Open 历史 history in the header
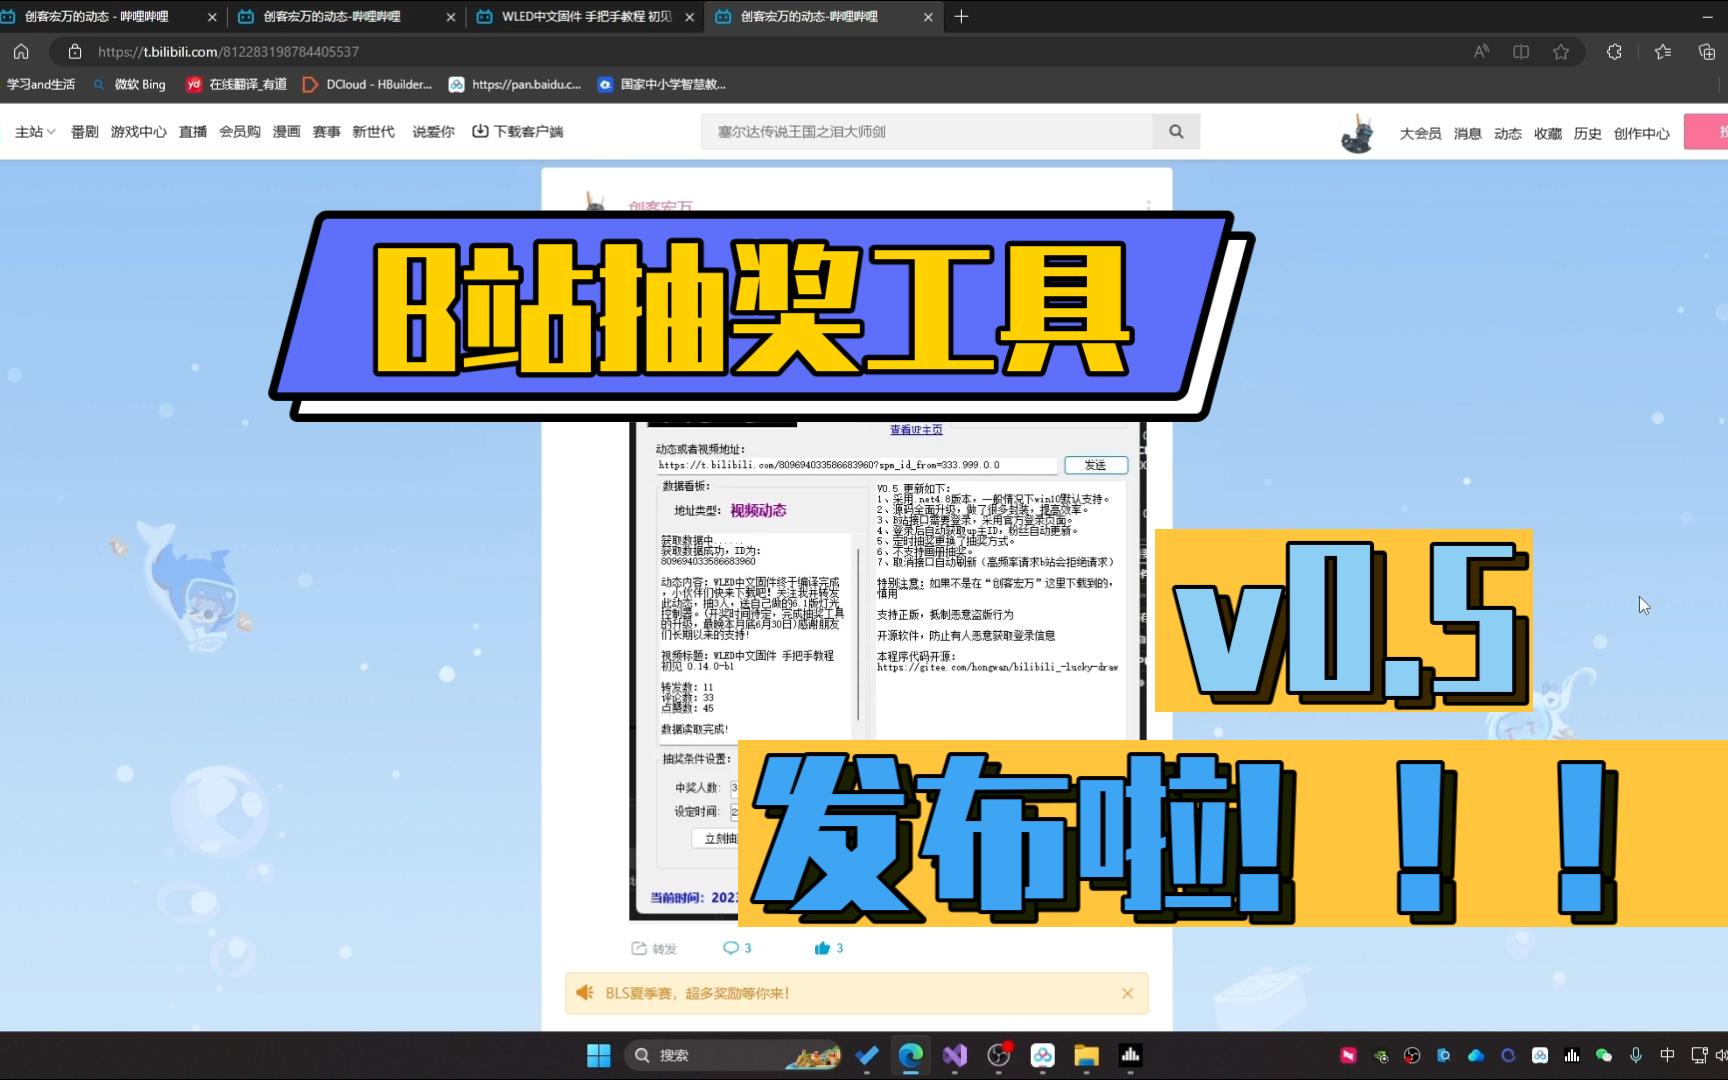1728x1080 pixels. 1588,133
